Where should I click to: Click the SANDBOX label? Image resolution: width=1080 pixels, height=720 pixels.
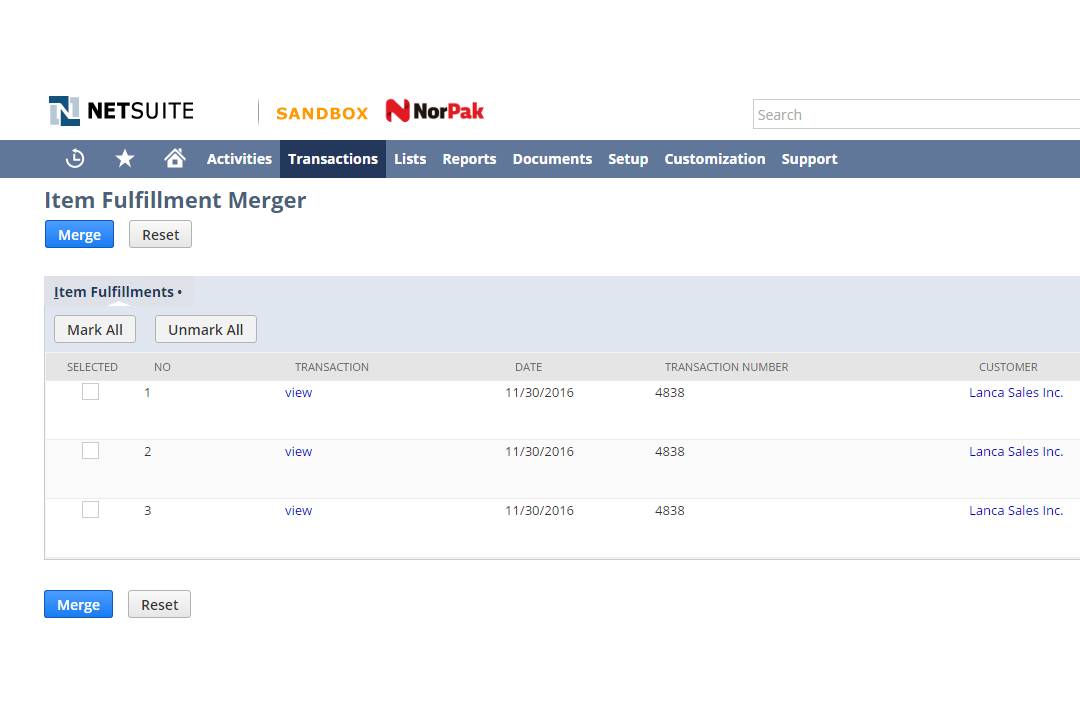[322, 113]
